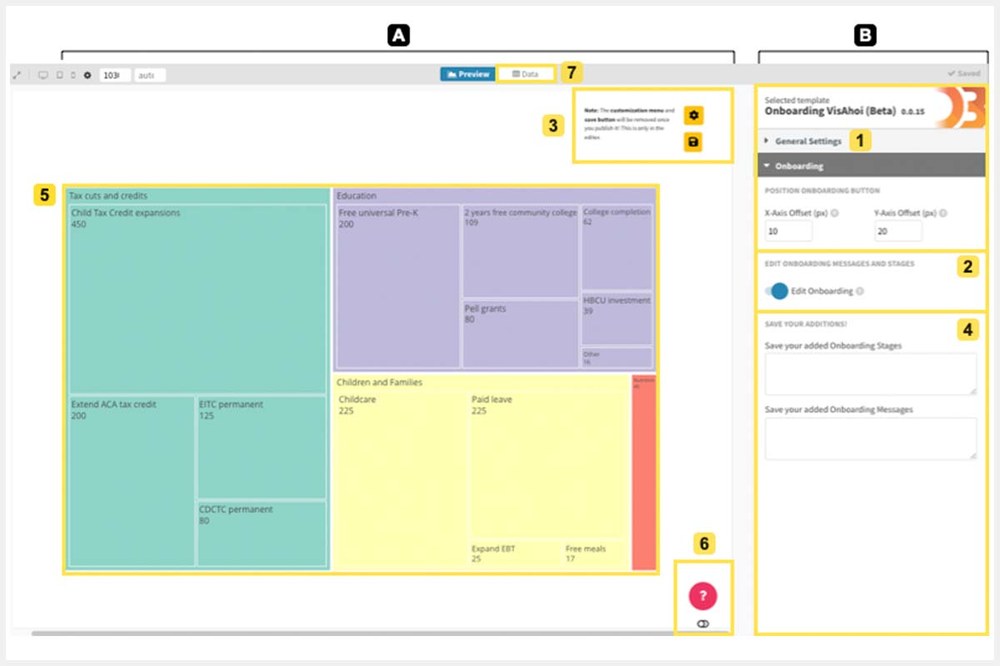Collapse the Onboarding section
The width and height of the screenshot is (1000, 666).
pos(798,166)
